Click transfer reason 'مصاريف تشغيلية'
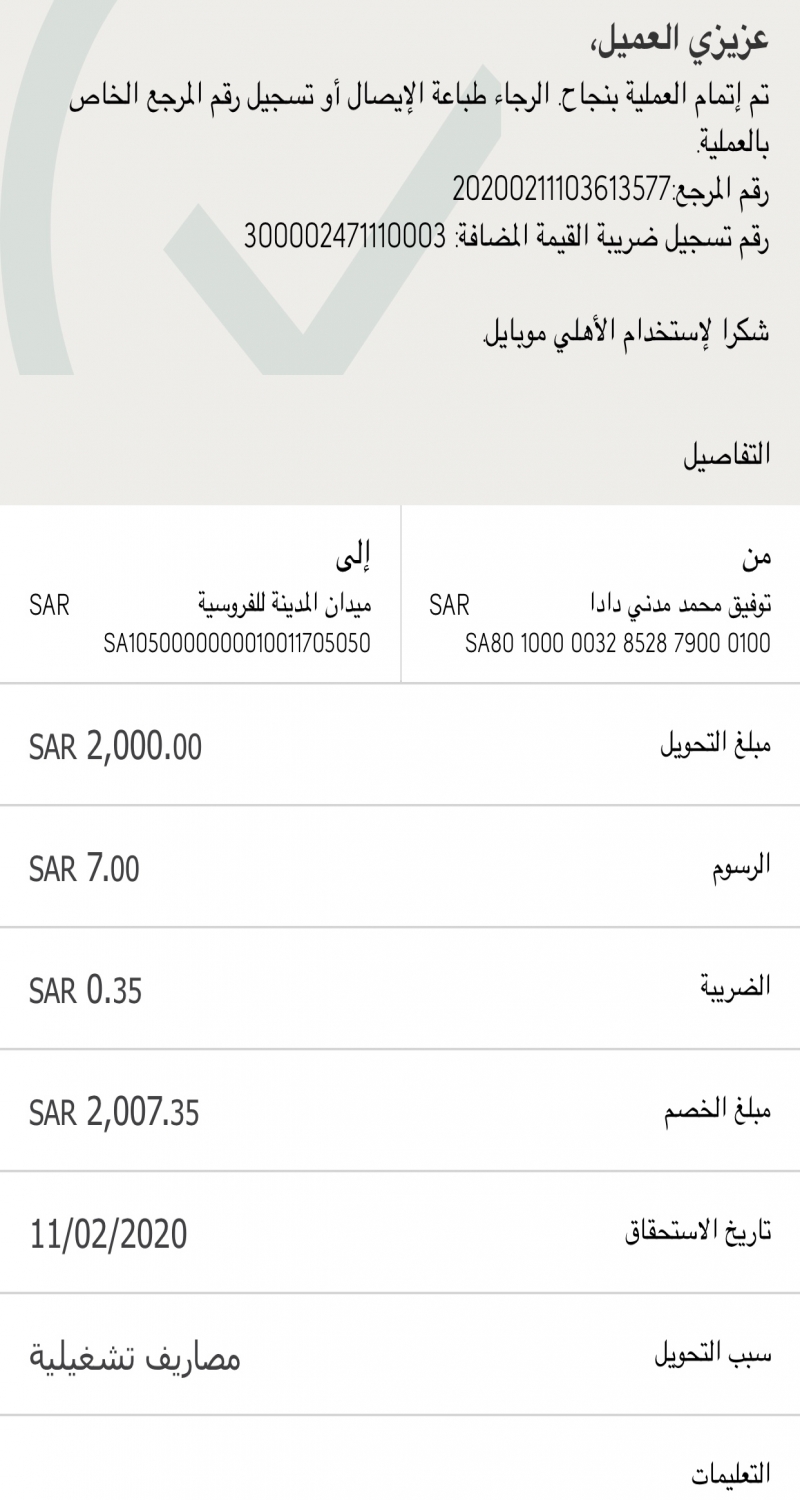 (x=133, y=1357)
